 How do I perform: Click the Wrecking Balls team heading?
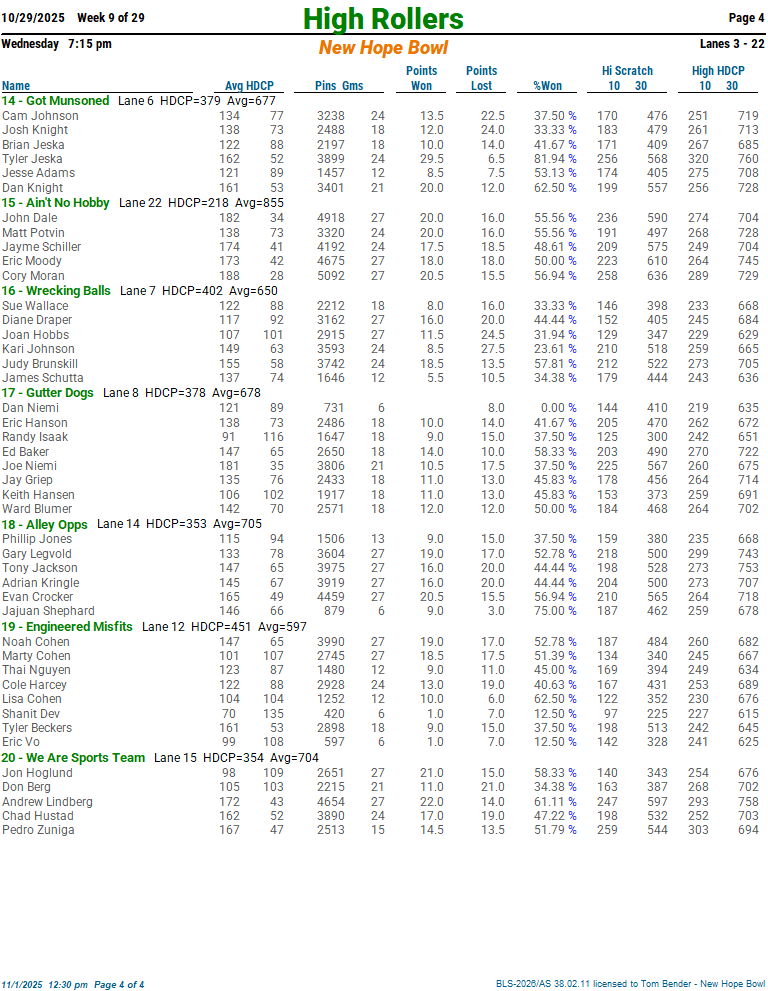click(56, 291)
